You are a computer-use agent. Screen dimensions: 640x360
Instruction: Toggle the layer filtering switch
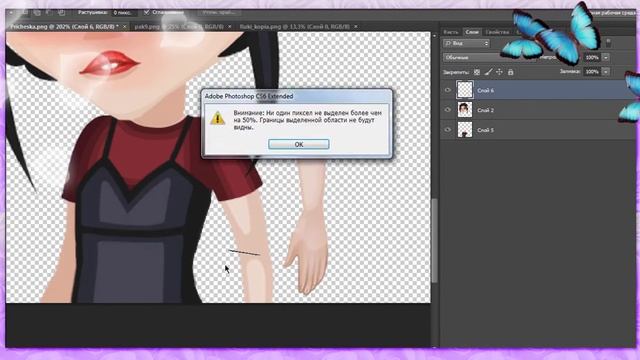608,42
